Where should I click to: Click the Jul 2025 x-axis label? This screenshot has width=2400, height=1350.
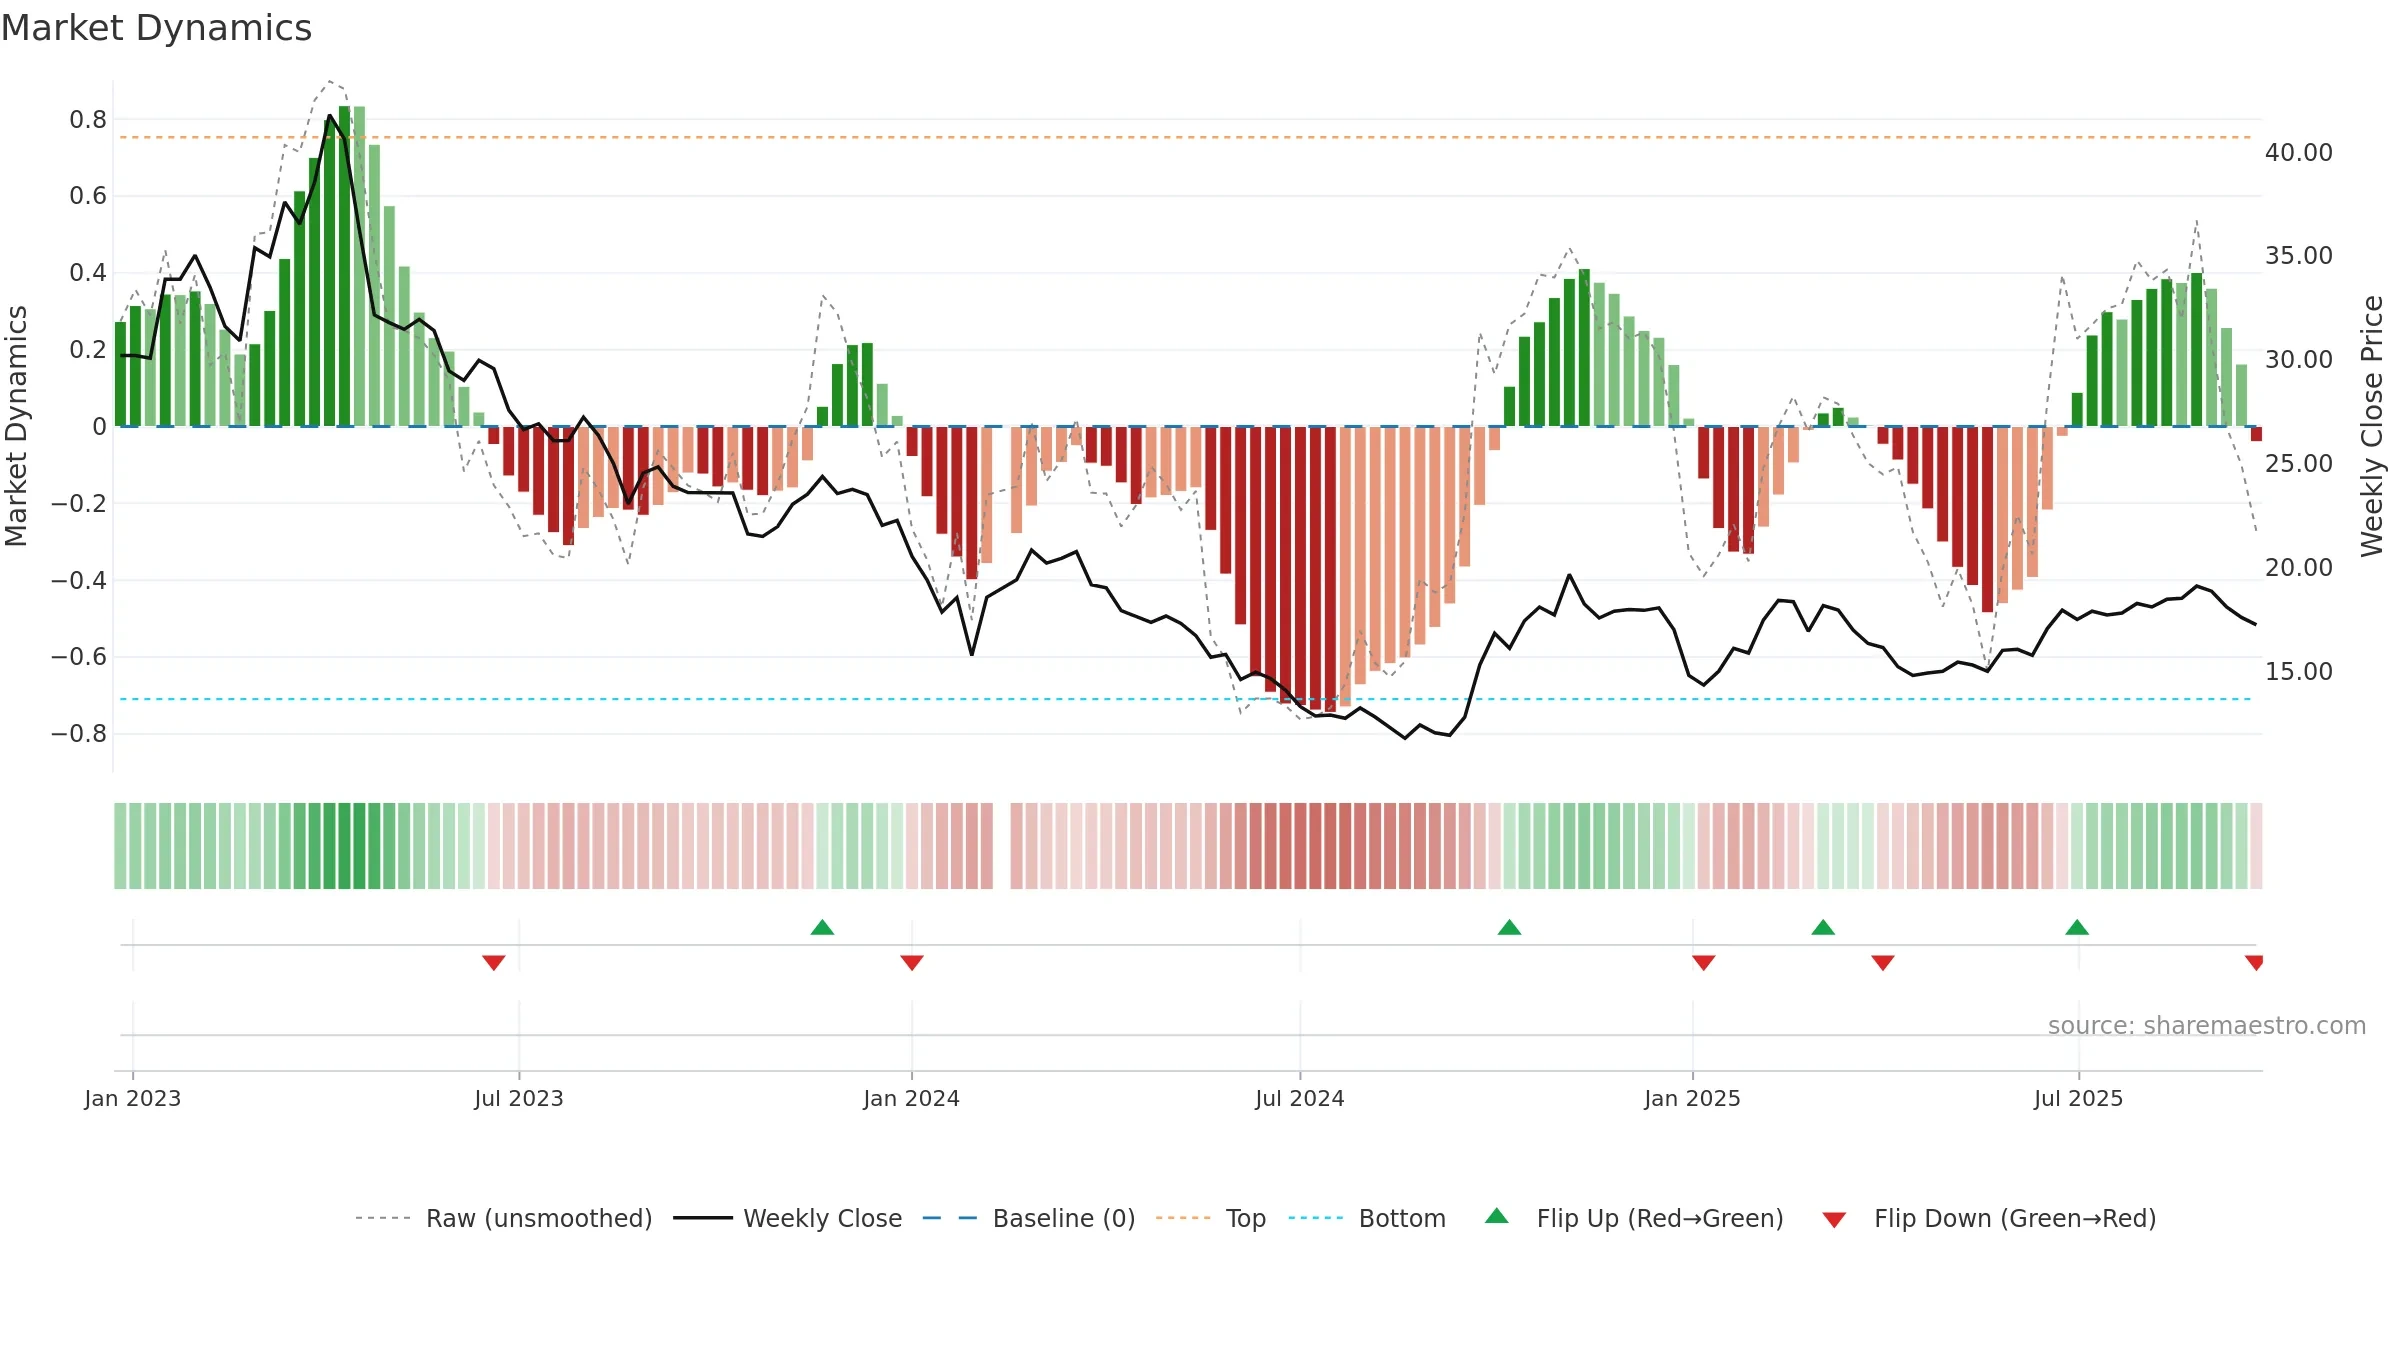click(x=2078, y=1098)
